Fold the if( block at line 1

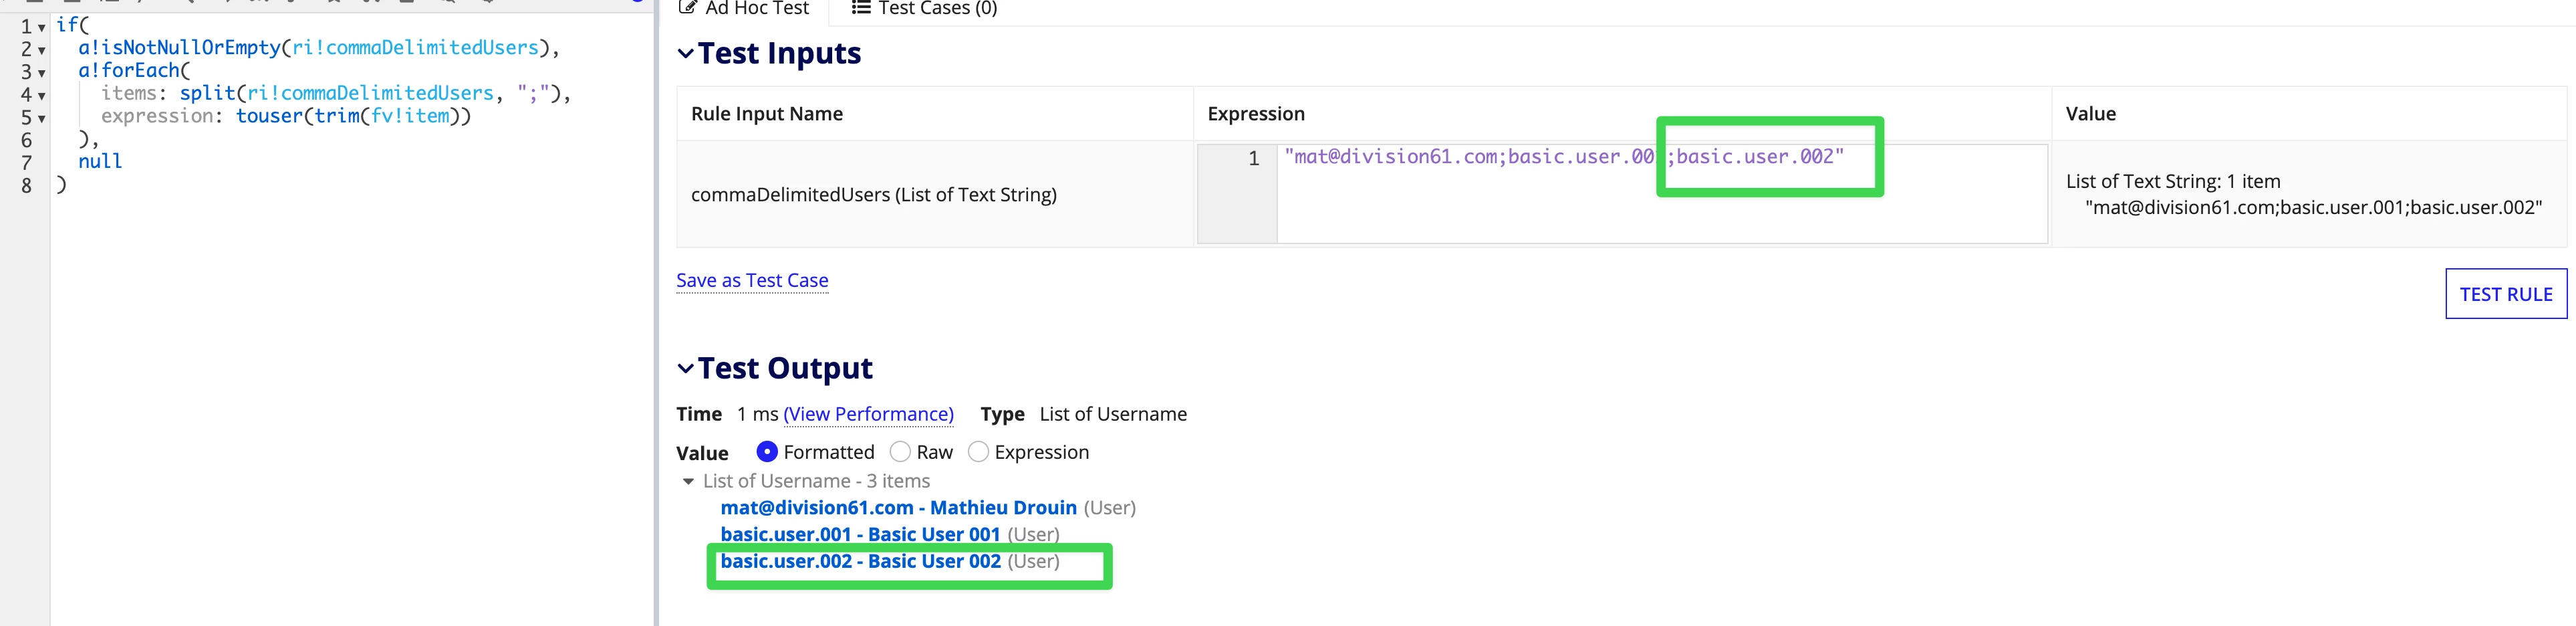pos(42,27)
